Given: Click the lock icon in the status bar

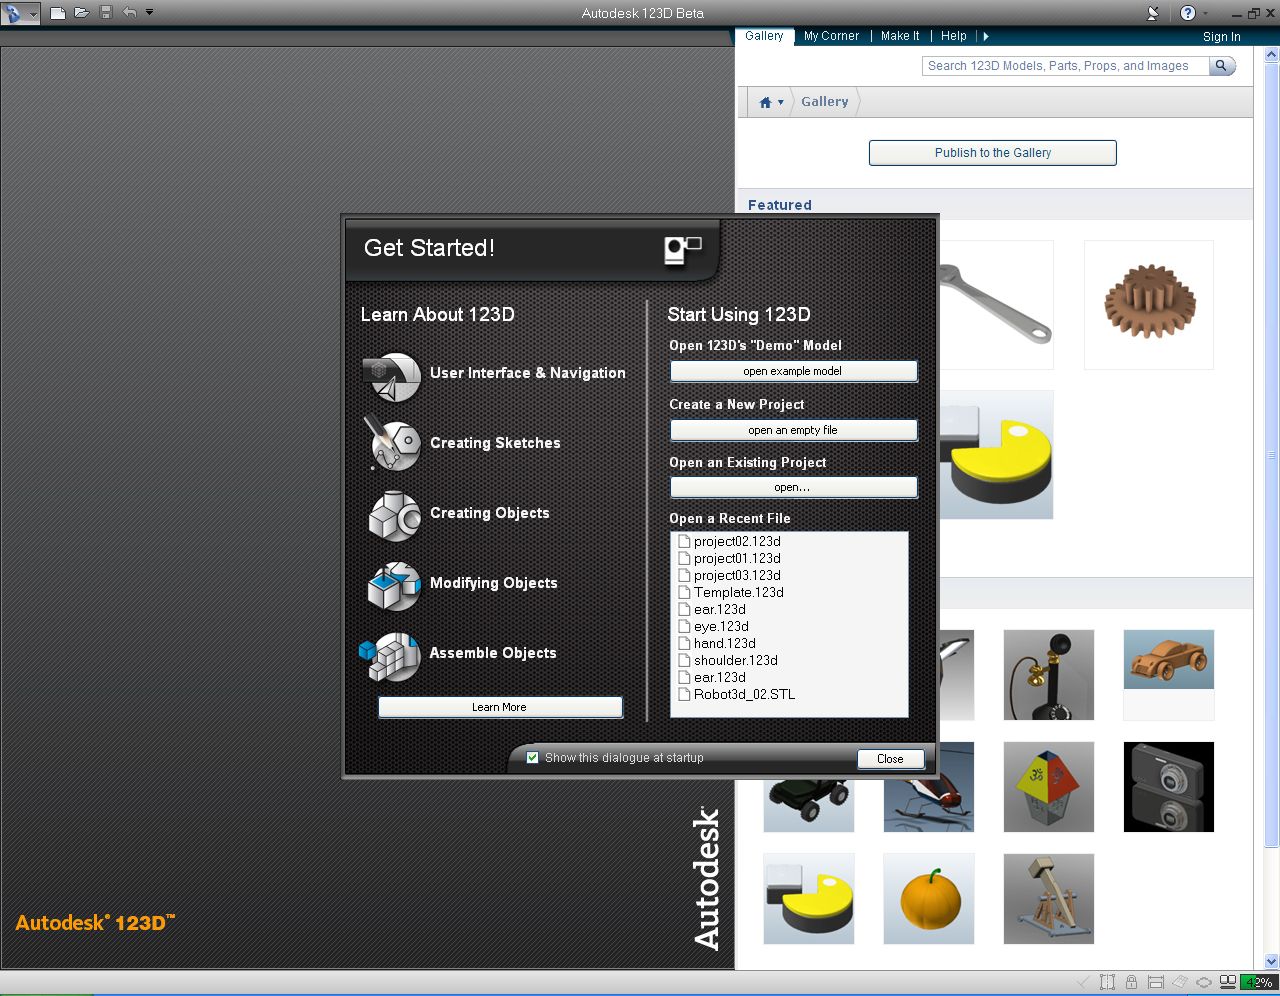Looking at the screenshot, I should (1131, 982).
